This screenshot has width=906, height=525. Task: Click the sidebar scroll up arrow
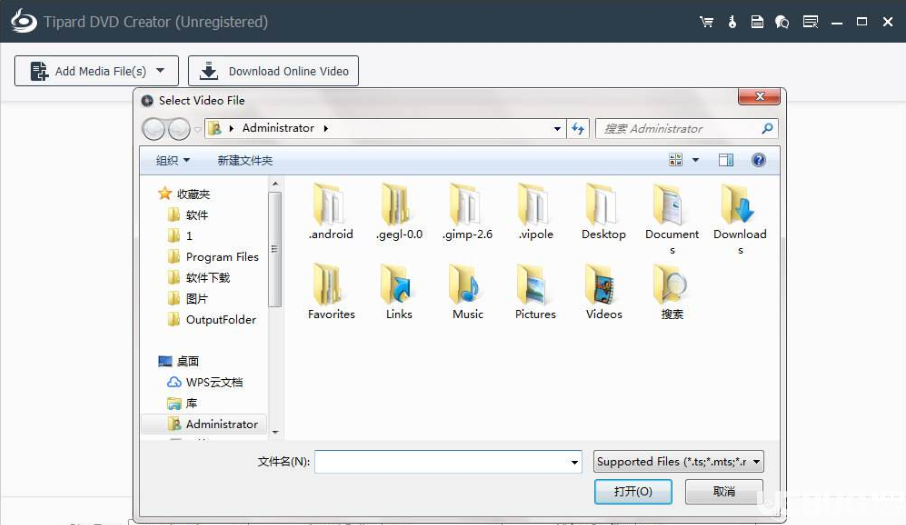click(x=275, y=184)
